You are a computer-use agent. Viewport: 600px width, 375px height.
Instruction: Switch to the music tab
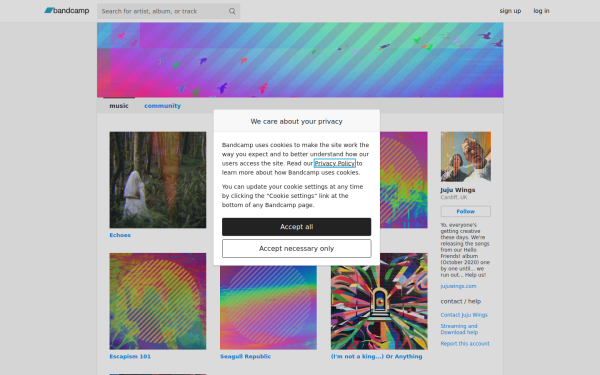pyautogui.click(x=119, y=106)
